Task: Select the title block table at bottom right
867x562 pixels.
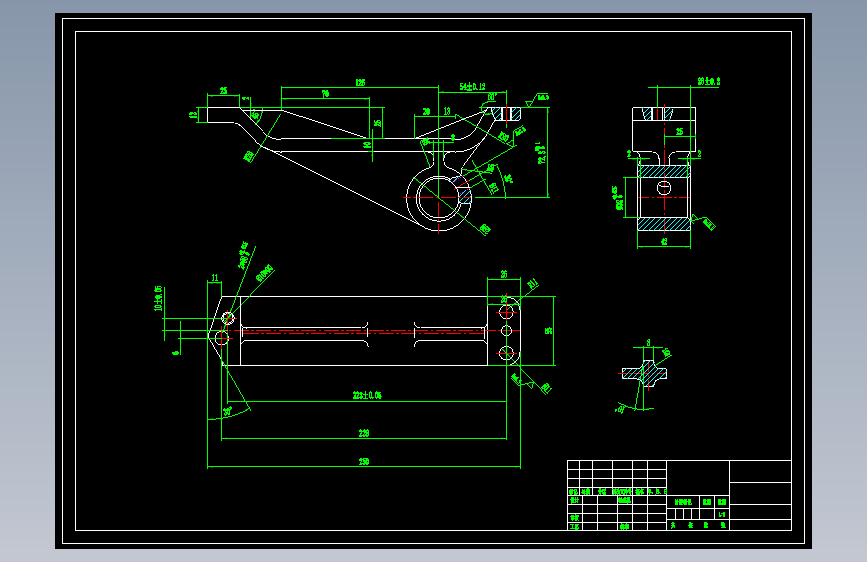Action: [680, 495]
